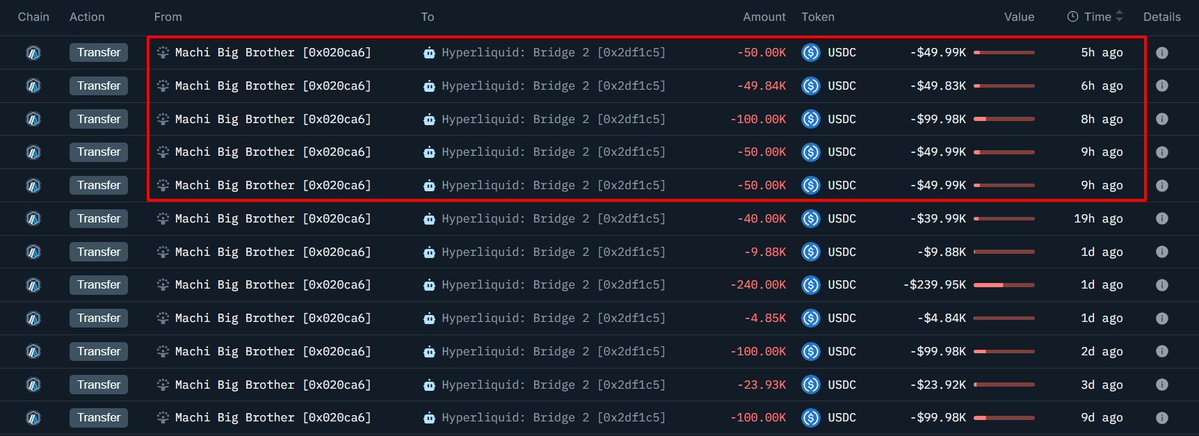Select amount -4.85K
This screenshot has height=436, width=1199.
click(x=765, y=318)
